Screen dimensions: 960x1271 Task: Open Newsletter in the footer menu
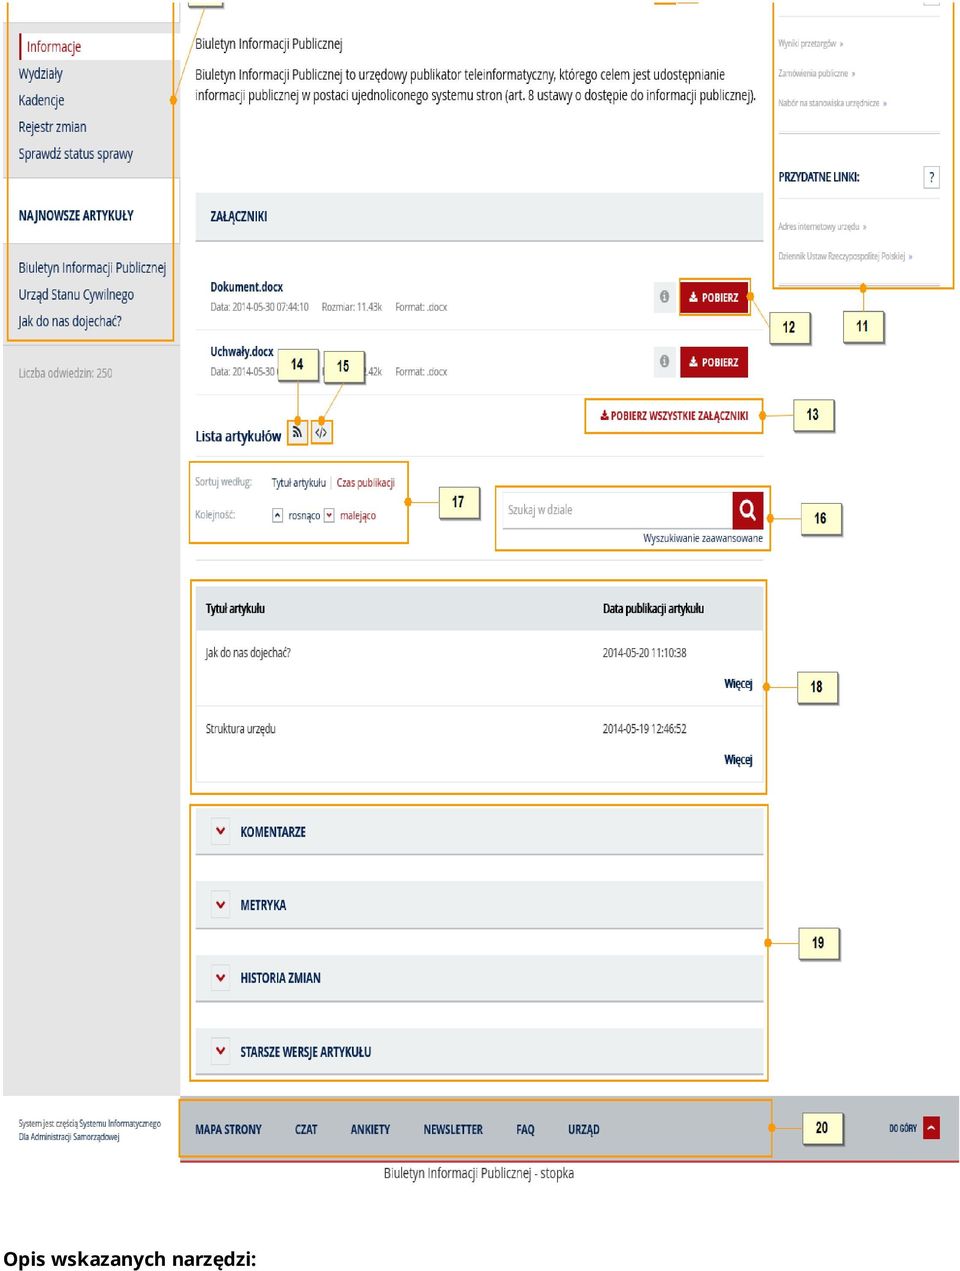coord(453,1129)
